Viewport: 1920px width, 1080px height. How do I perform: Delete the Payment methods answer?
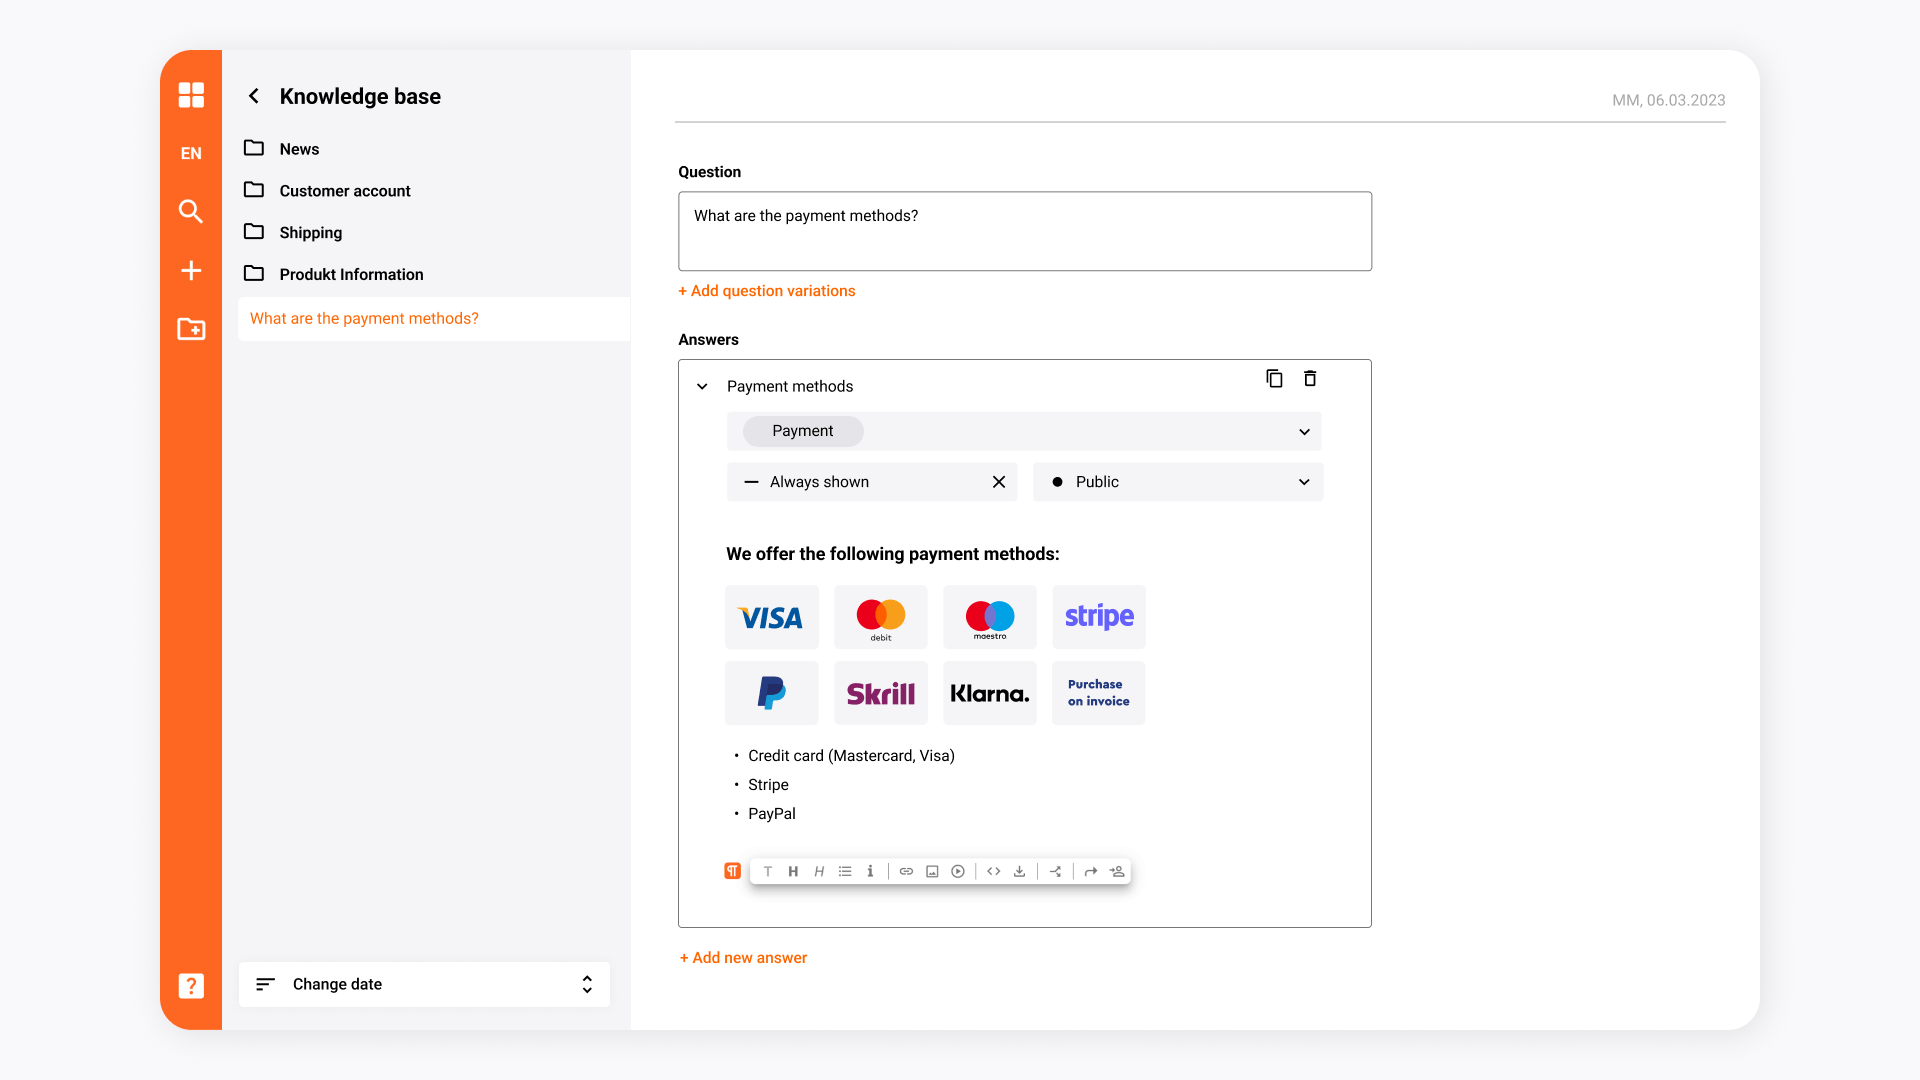[1310, 378]
